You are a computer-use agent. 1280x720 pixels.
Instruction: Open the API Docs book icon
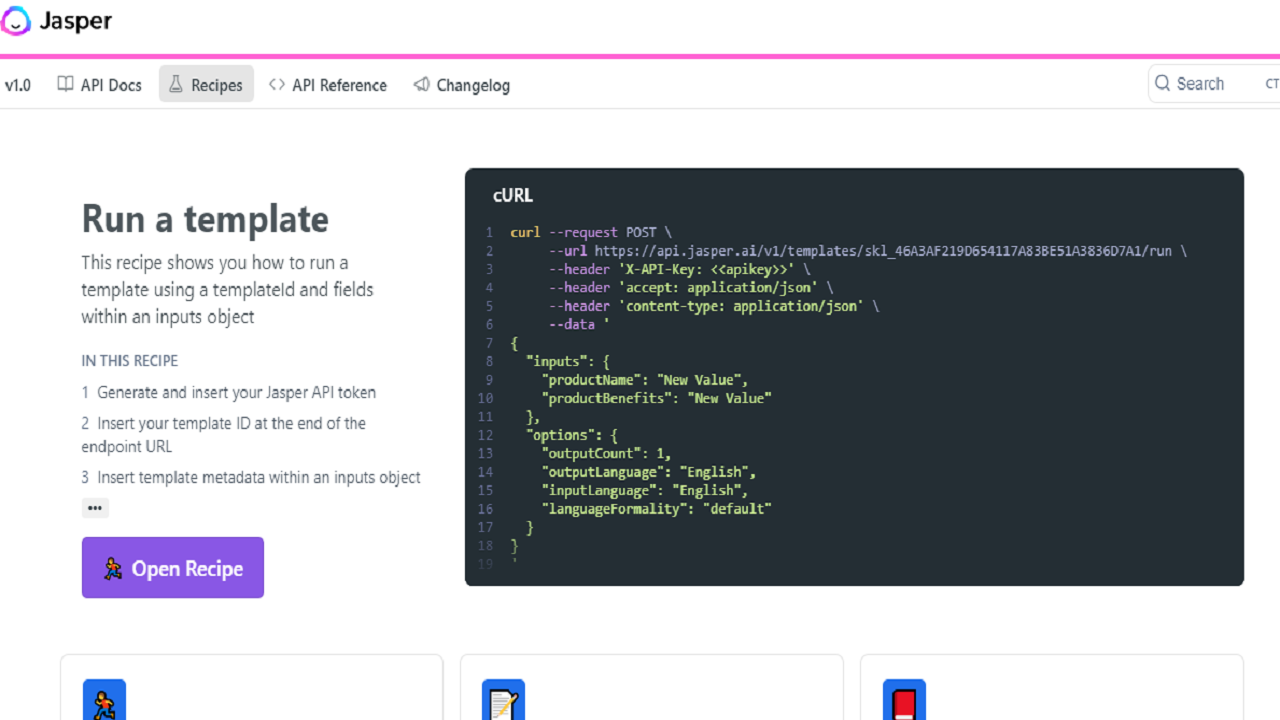(x=65, y=85)
